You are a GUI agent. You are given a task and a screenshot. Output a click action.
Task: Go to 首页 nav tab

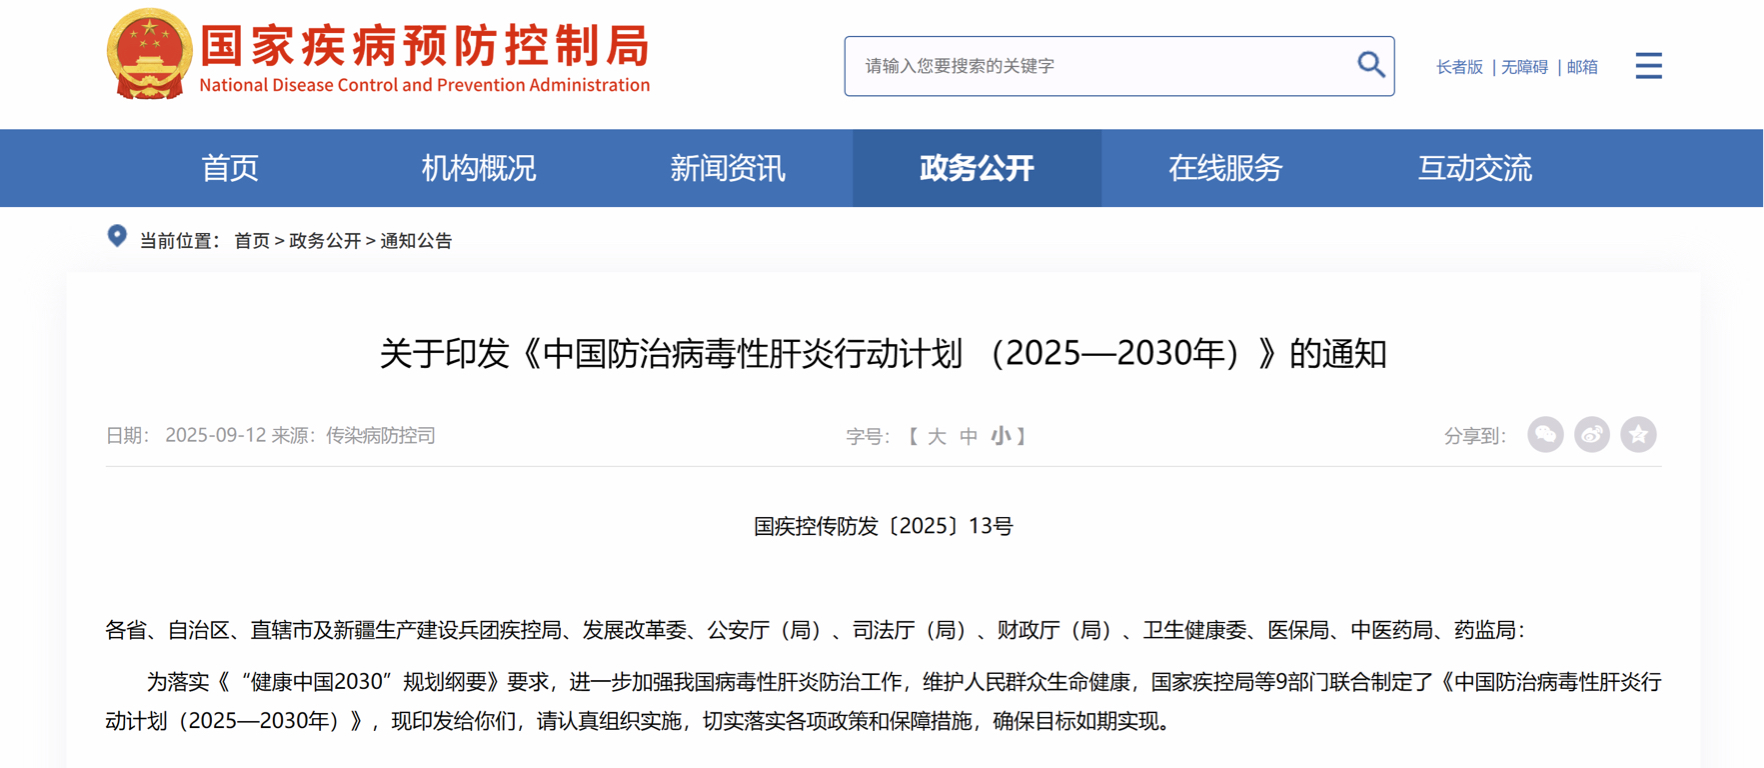pyautogui.click(x=230, y=168)
